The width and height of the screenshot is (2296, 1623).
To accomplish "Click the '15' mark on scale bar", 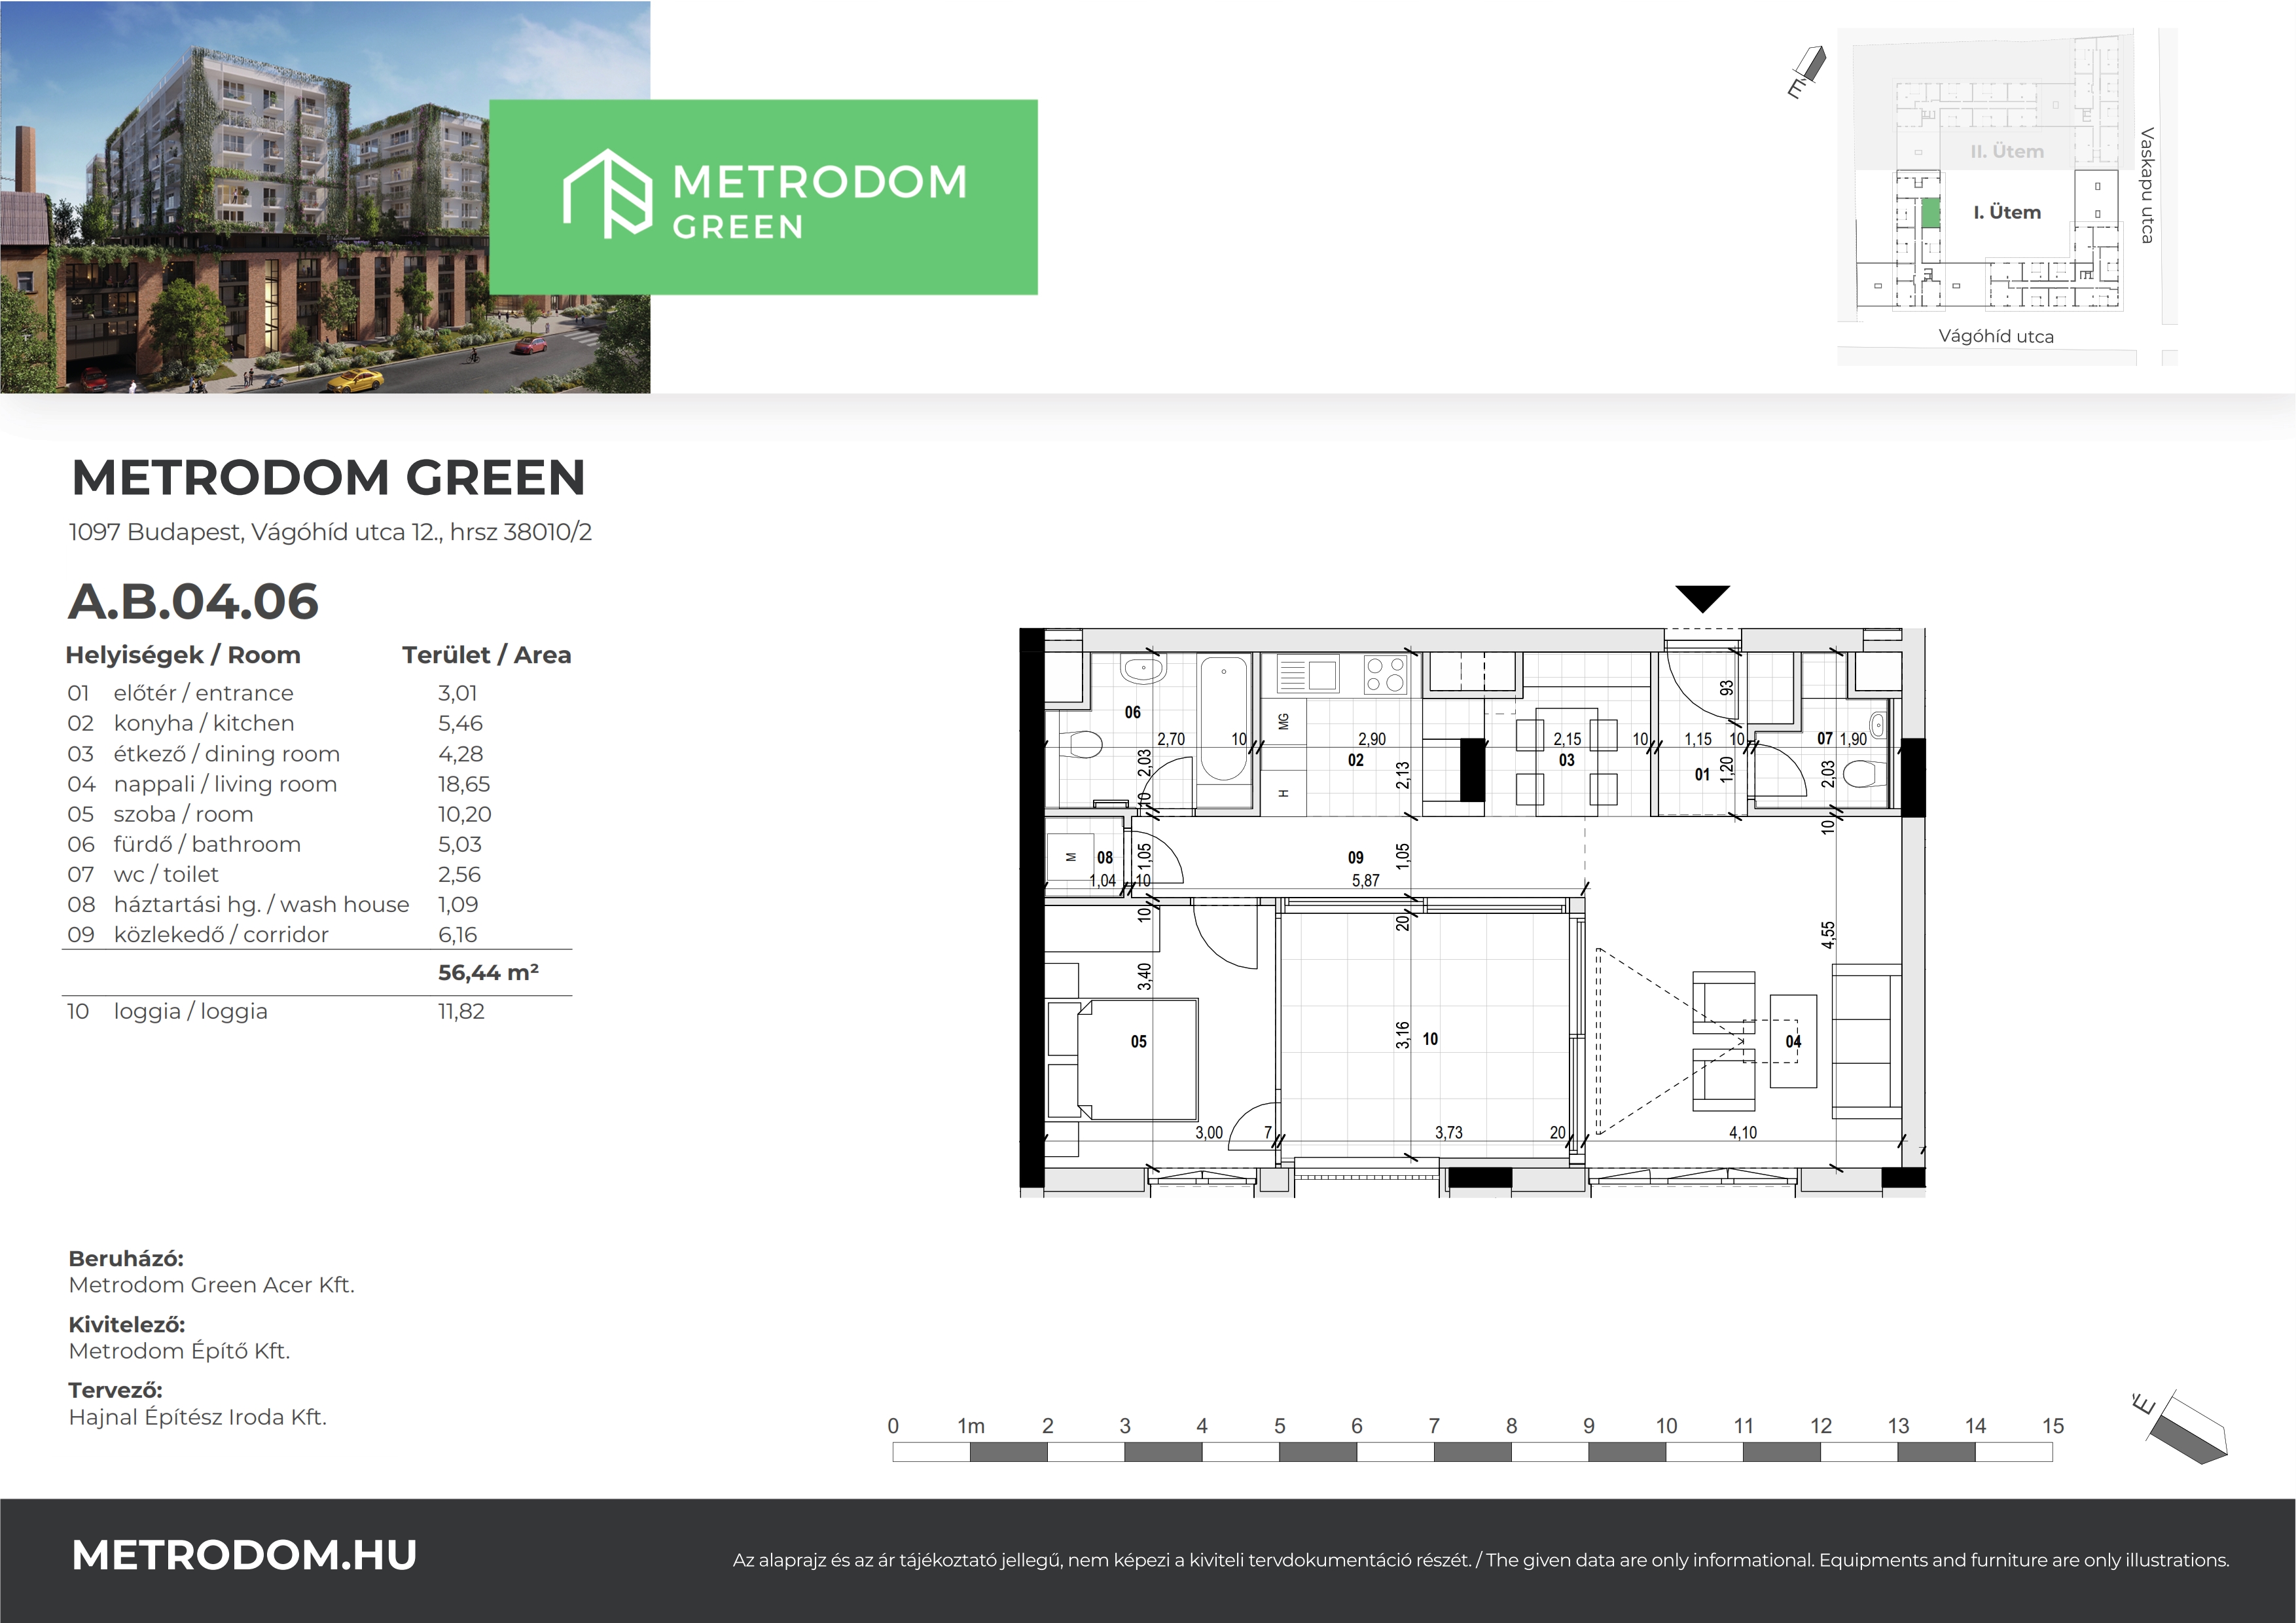I will pos(2053,1426).
